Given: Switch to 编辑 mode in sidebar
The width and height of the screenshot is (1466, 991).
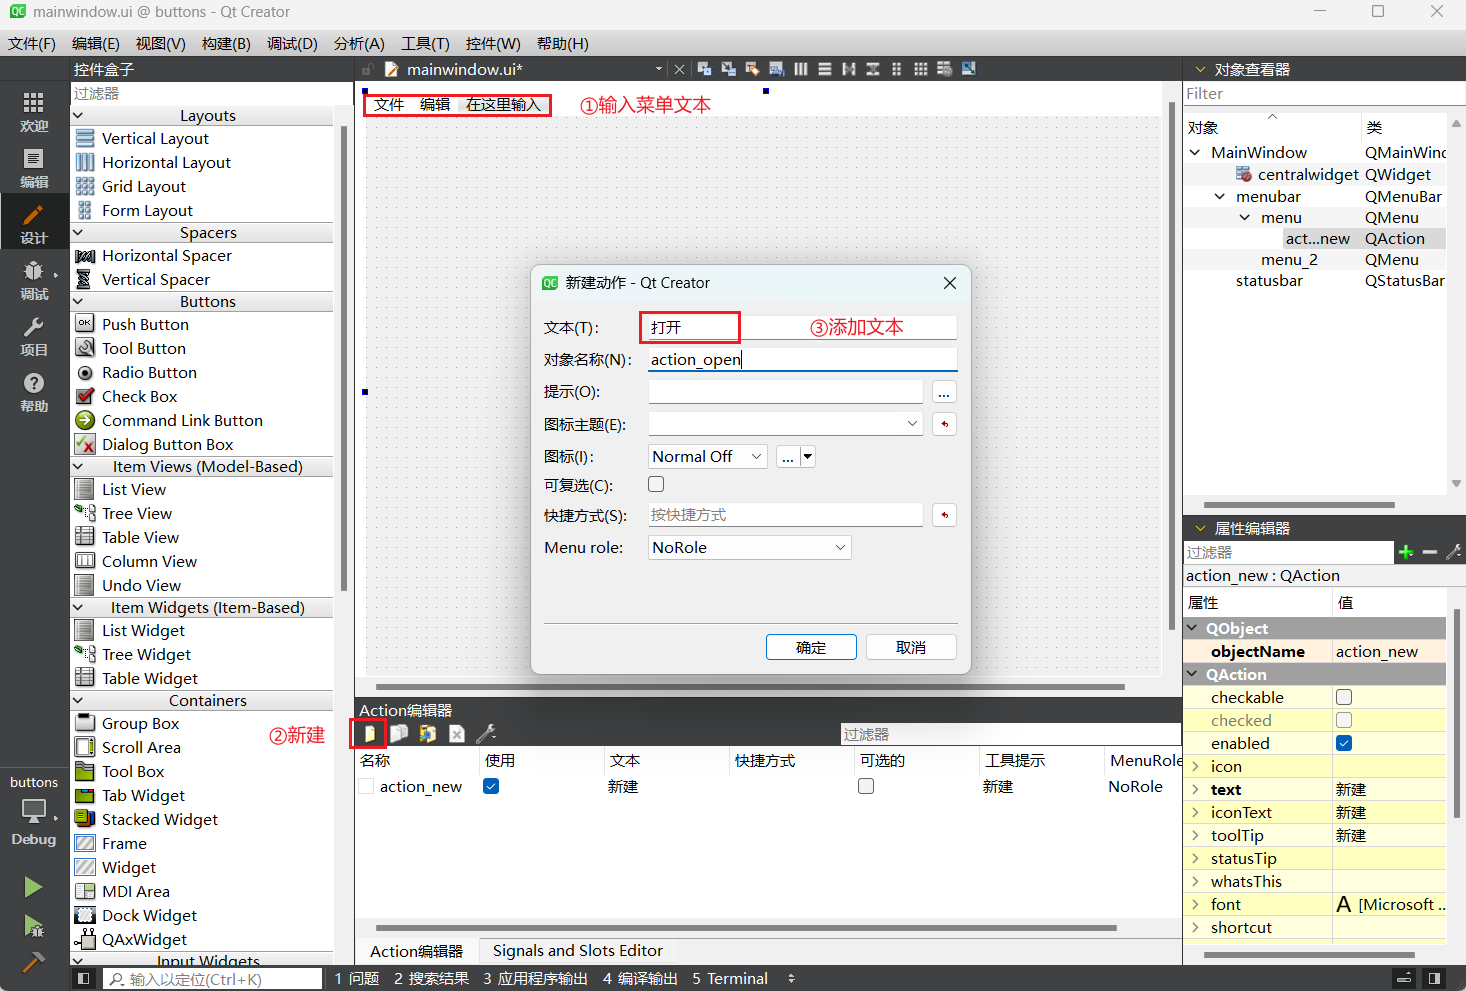Looking at the screenshot, I should [x=34, y=168].
